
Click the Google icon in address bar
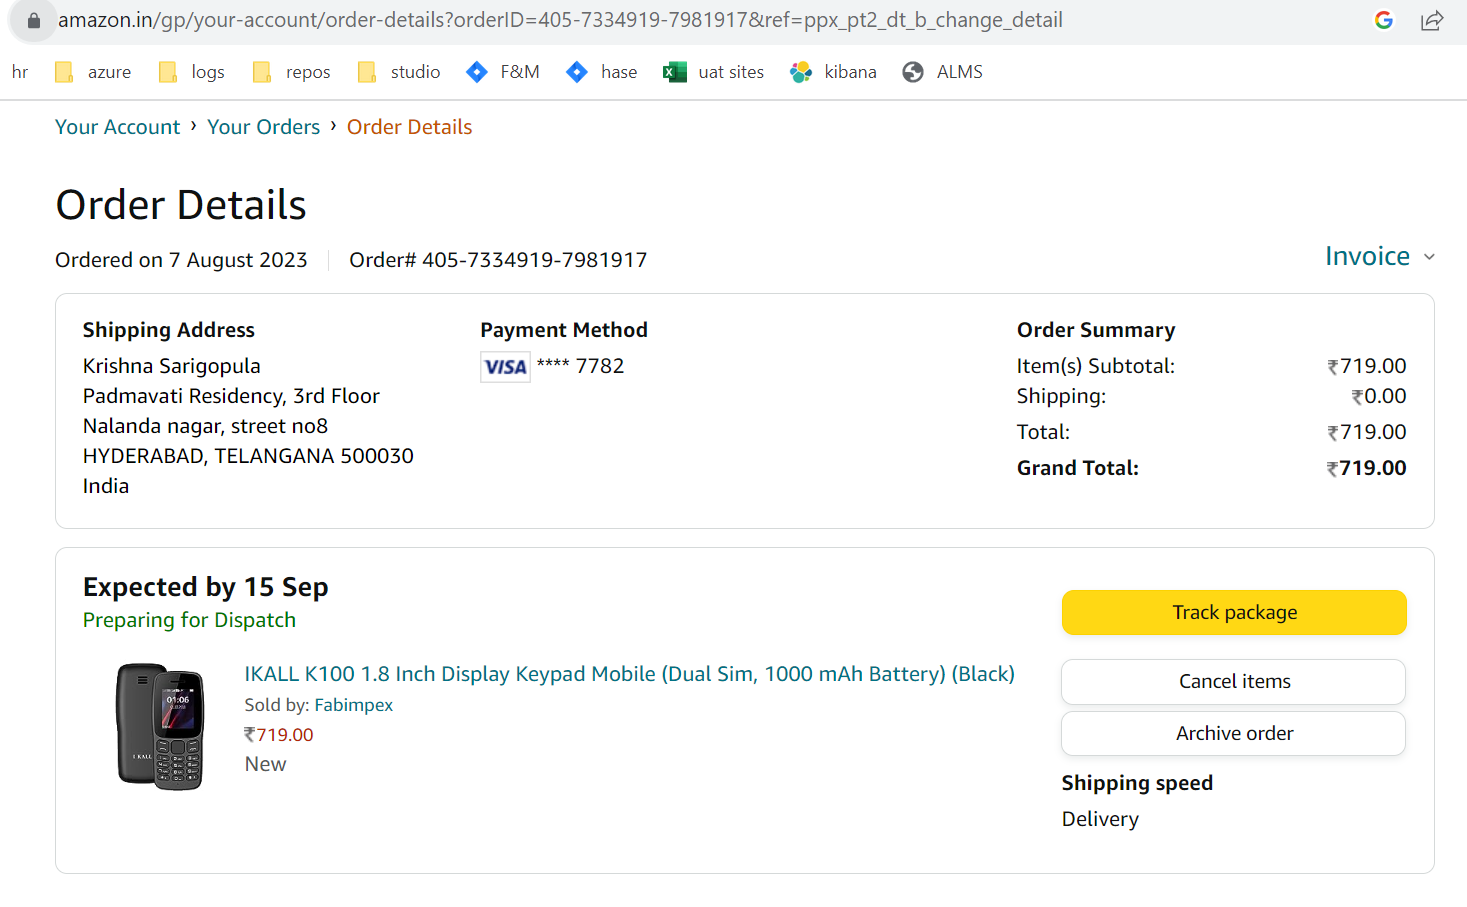1384,20
